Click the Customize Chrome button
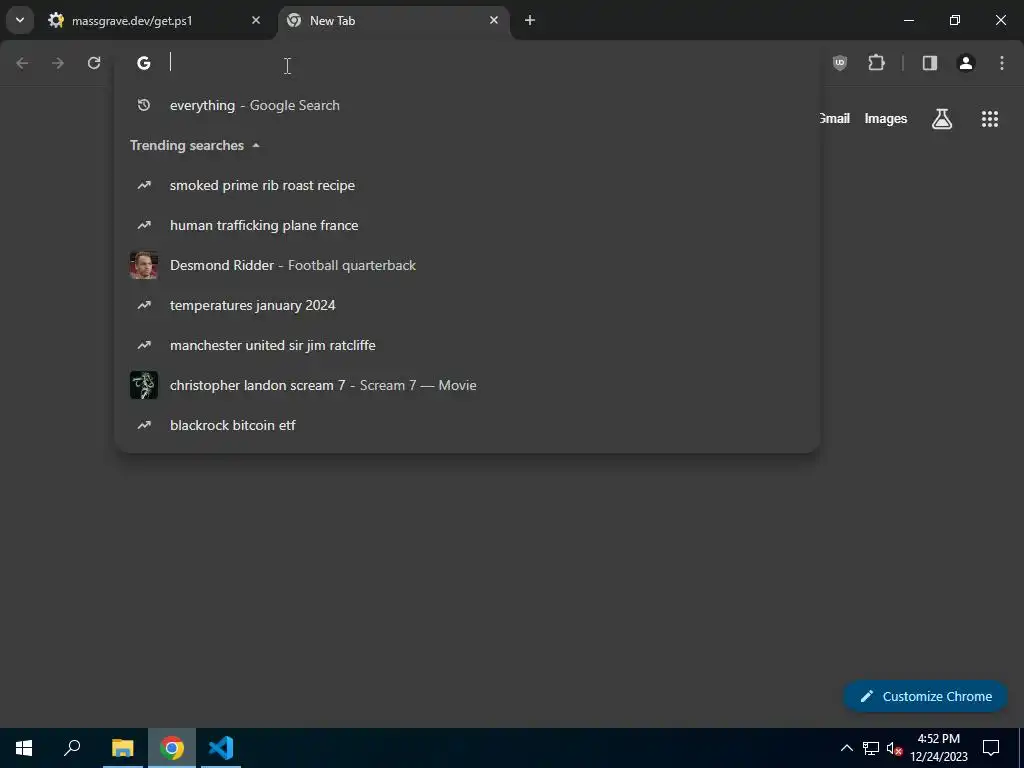The width and height of the screenshot is (1024, 768). point(926,696)
